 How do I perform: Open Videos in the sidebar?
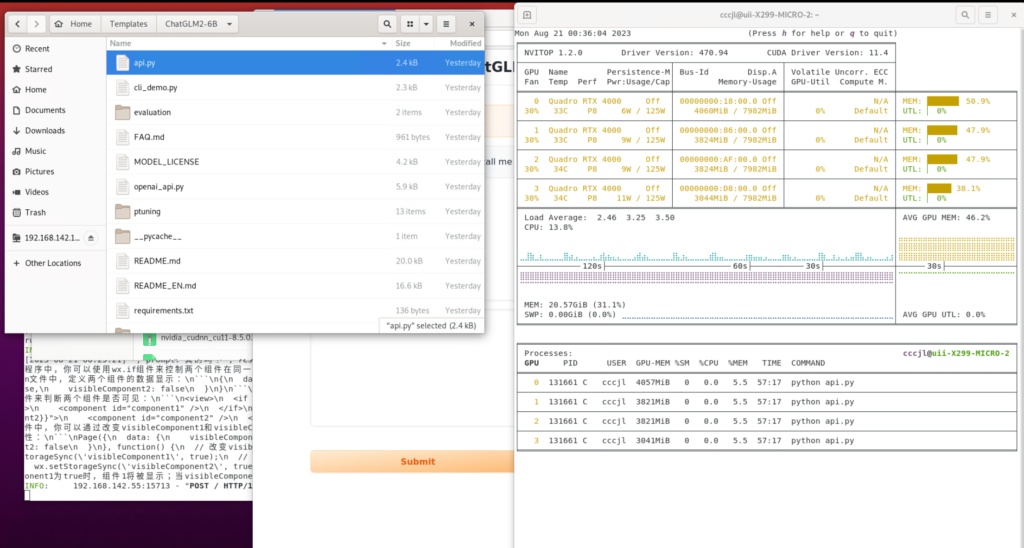pyautogui.click(x=56, y=192)
